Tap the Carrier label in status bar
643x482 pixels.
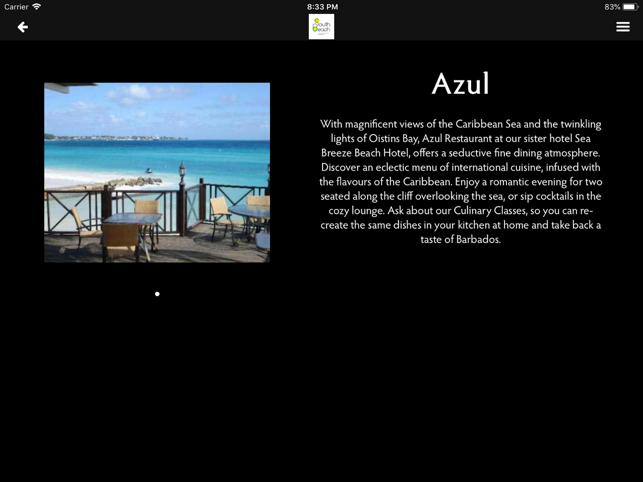(x=16, y=7)
